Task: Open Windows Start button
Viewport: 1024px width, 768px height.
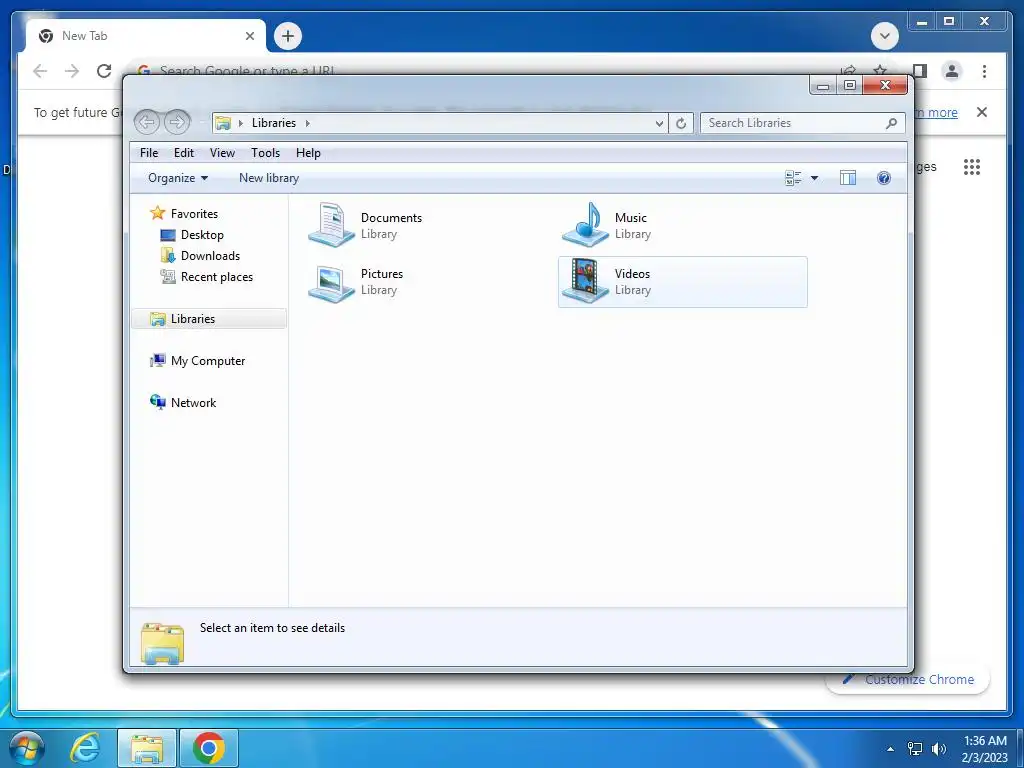Action: [27, 748]
